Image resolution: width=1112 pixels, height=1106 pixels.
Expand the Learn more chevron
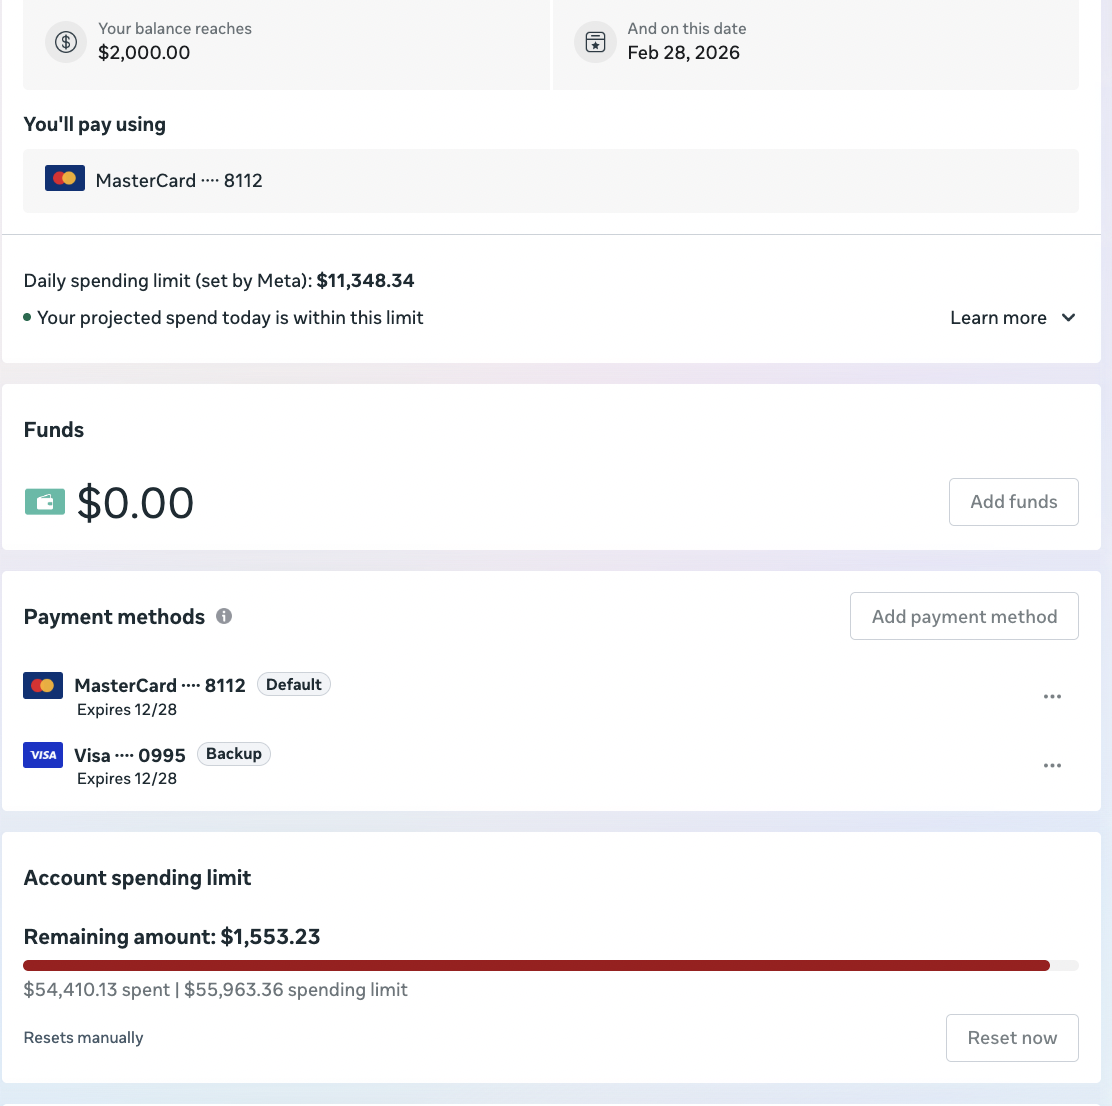(x=1068, y=318)
